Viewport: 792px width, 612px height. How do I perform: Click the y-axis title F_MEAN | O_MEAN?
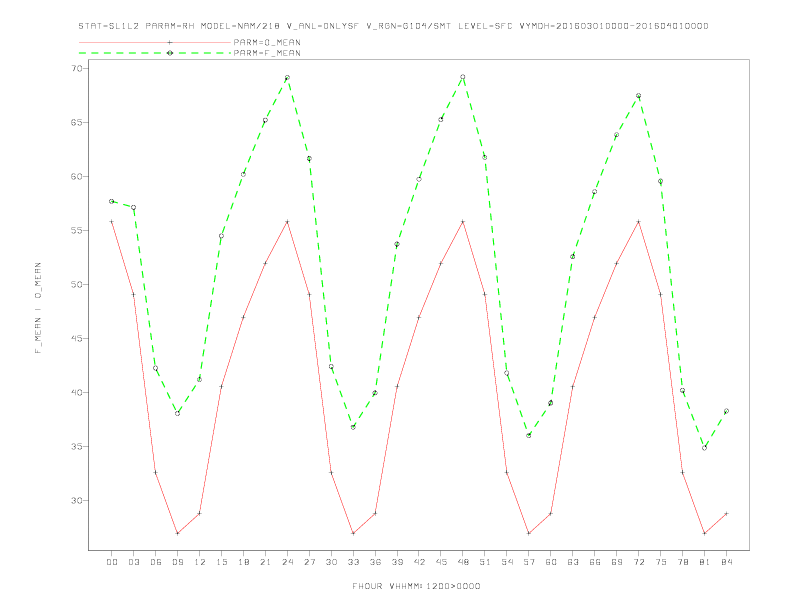(x=38, y=308)
